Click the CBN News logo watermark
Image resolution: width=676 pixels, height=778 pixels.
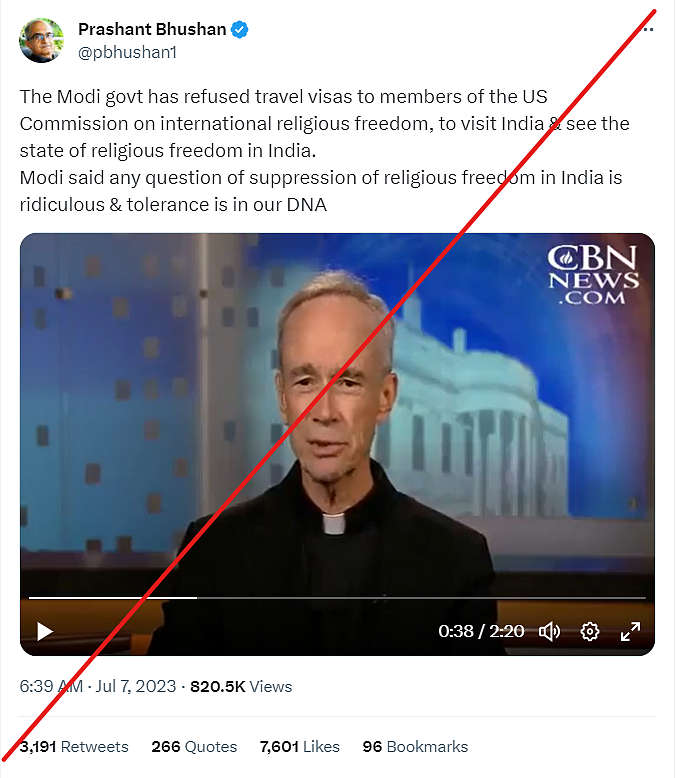(593, 274)
